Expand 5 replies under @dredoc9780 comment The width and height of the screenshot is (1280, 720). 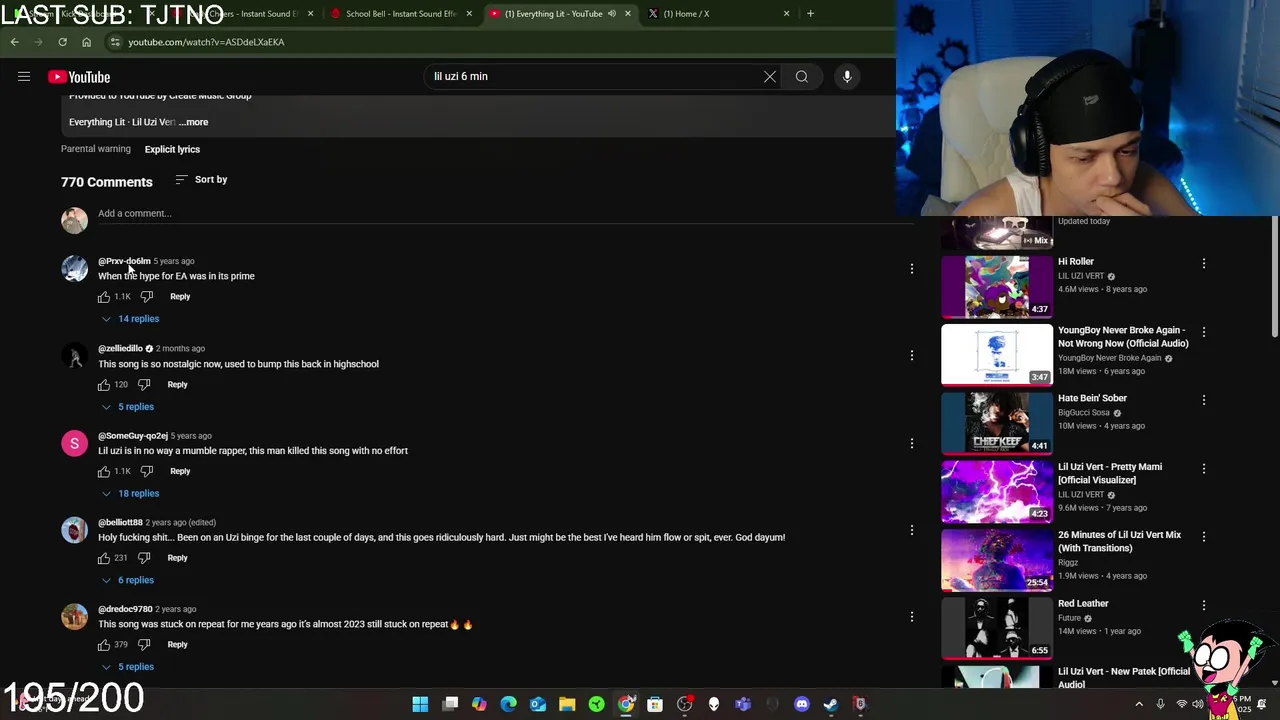point(127,667)
